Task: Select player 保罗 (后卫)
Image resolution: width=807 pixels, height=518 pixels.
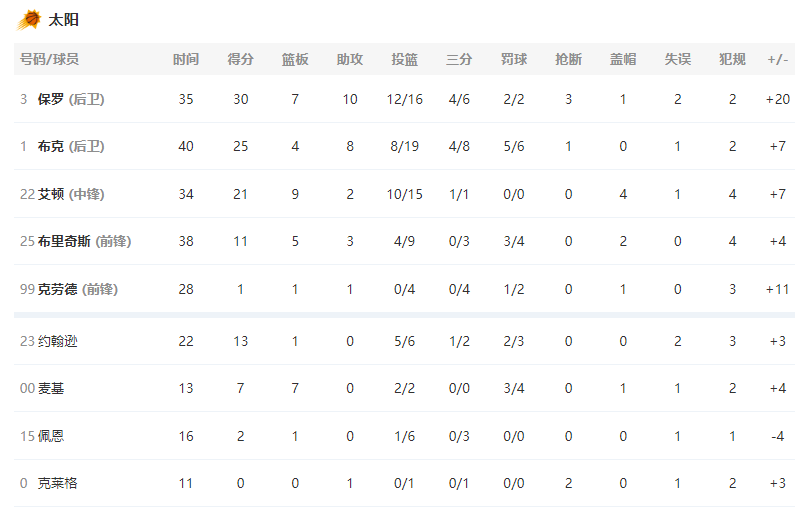Action: (x=71, y=99)
